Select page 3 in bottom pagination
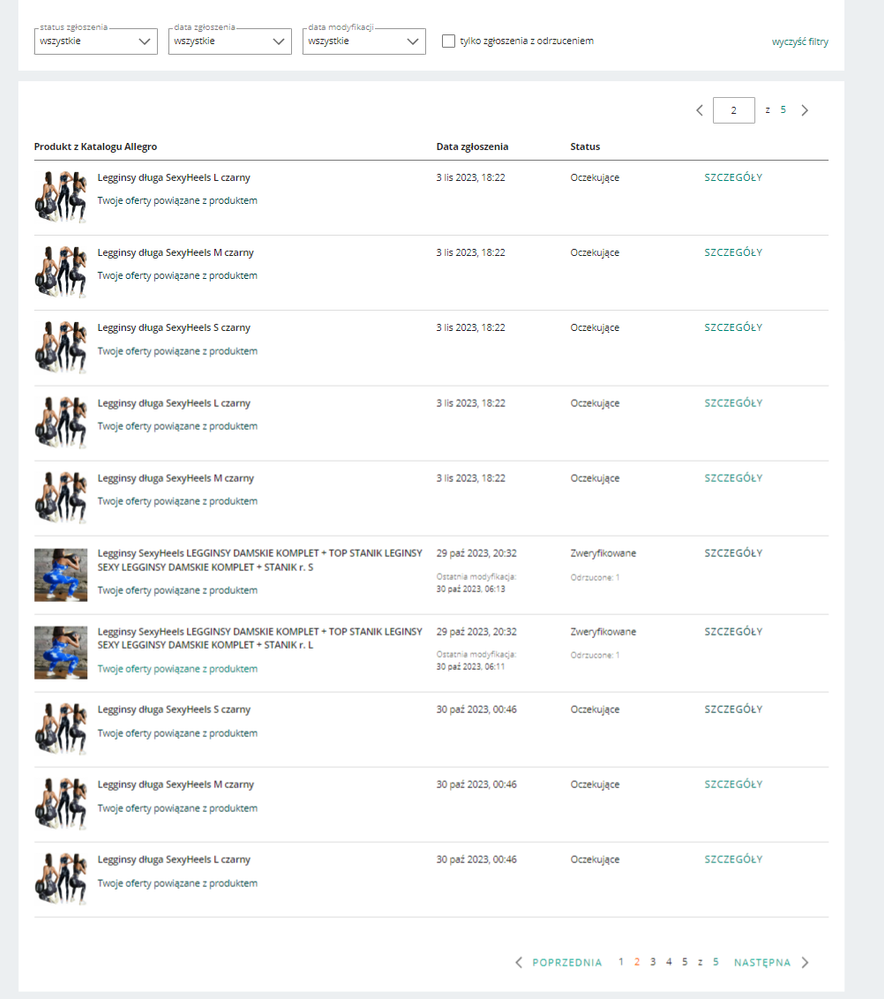 click(653, 962)
